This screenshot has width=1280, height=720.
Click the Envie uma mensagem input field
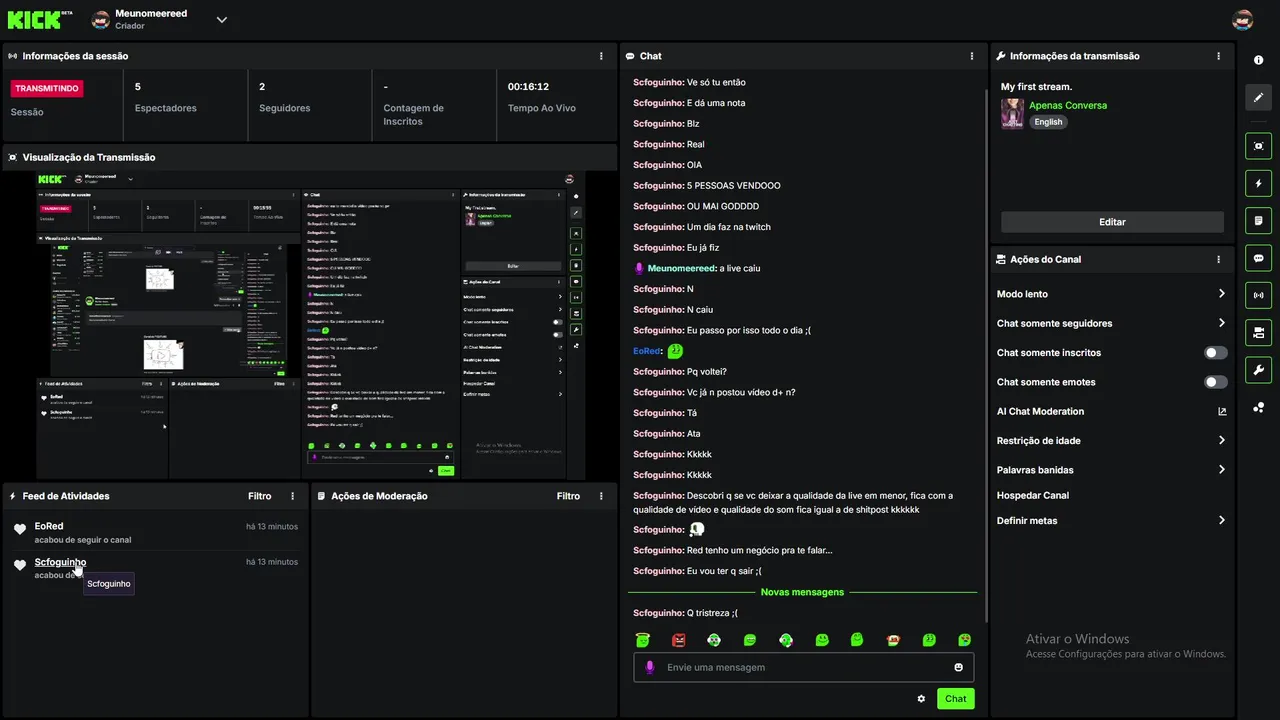pos(803,667)
